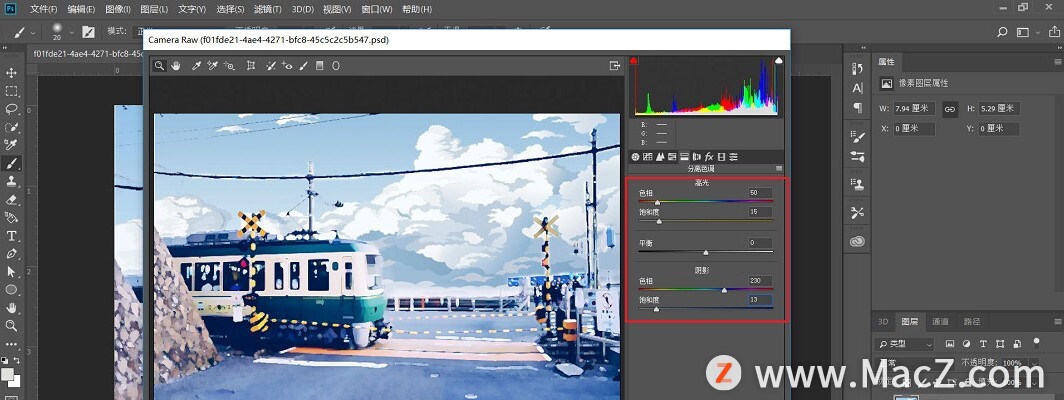Click the balance value field showing 0

click(x=761, y=242)
